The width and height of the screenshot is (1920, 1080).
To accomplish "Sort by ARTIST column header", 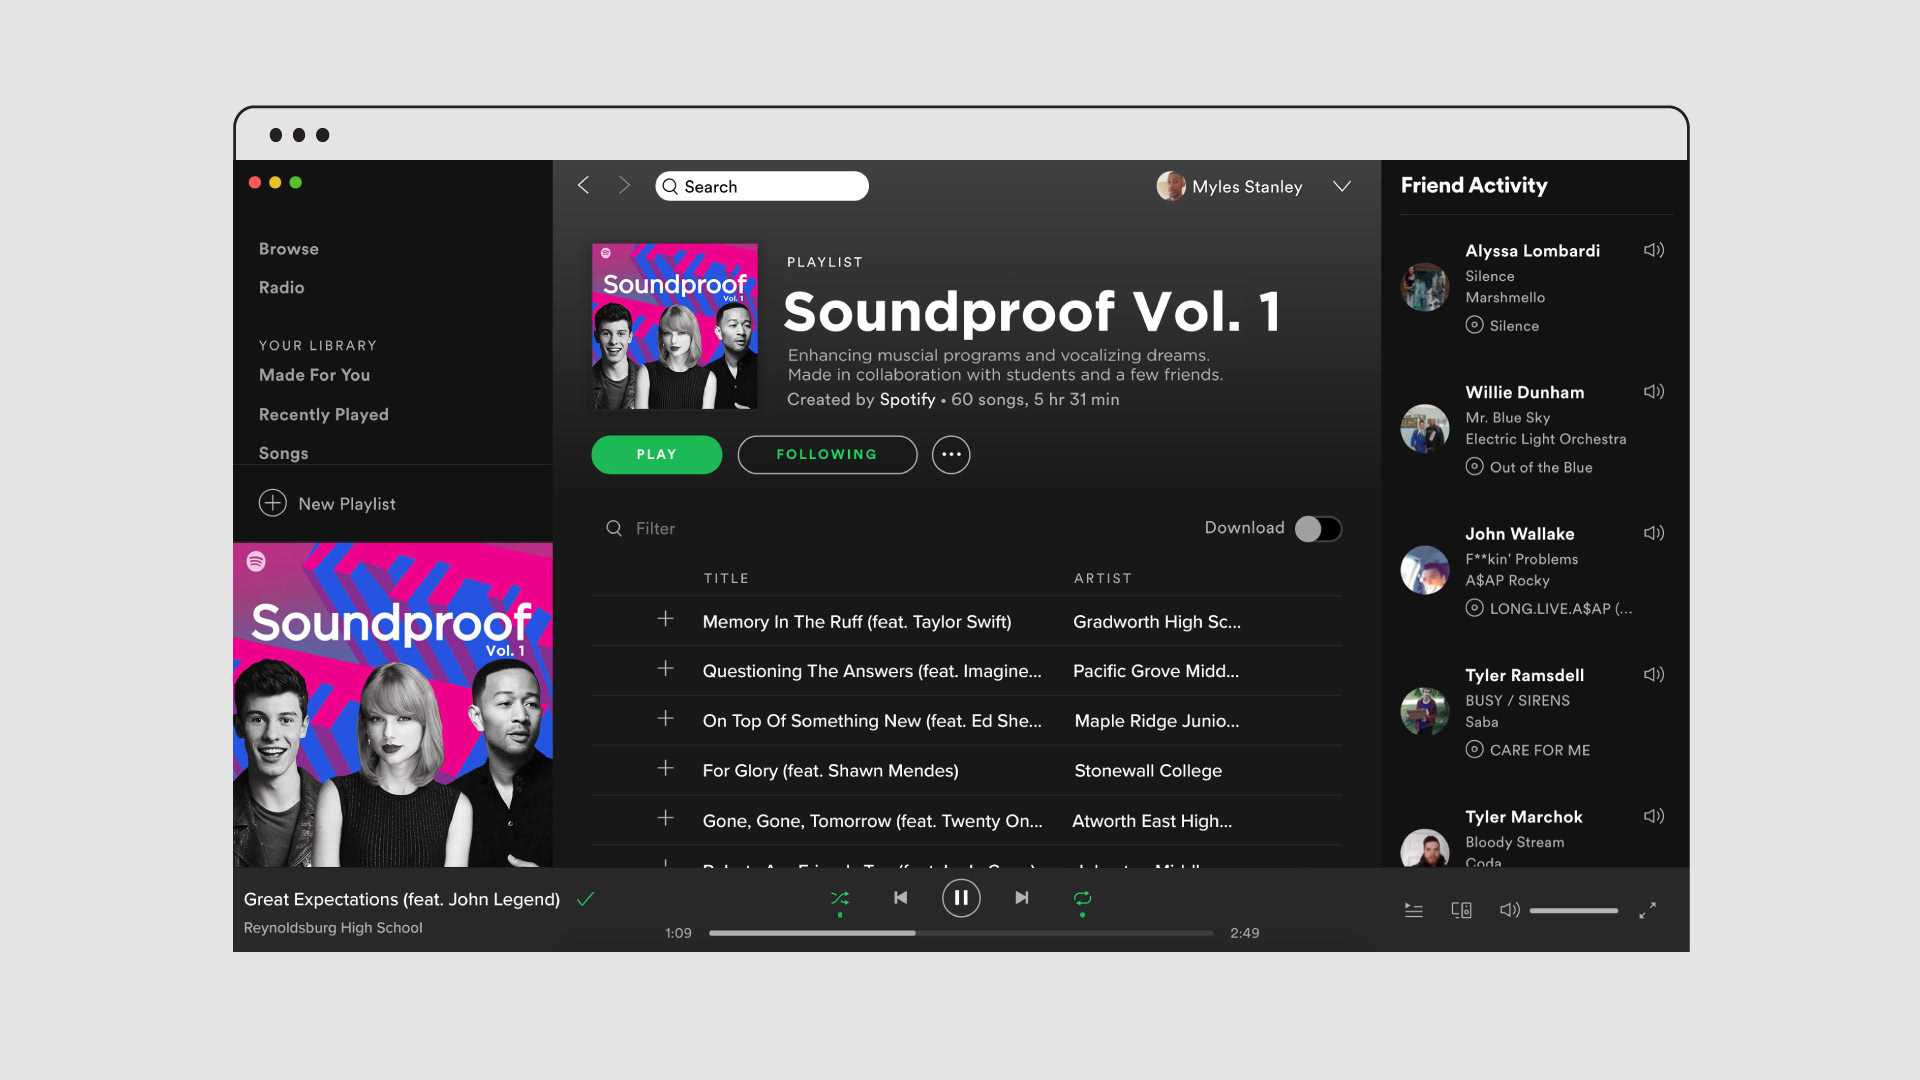I will coord(1103,578).
